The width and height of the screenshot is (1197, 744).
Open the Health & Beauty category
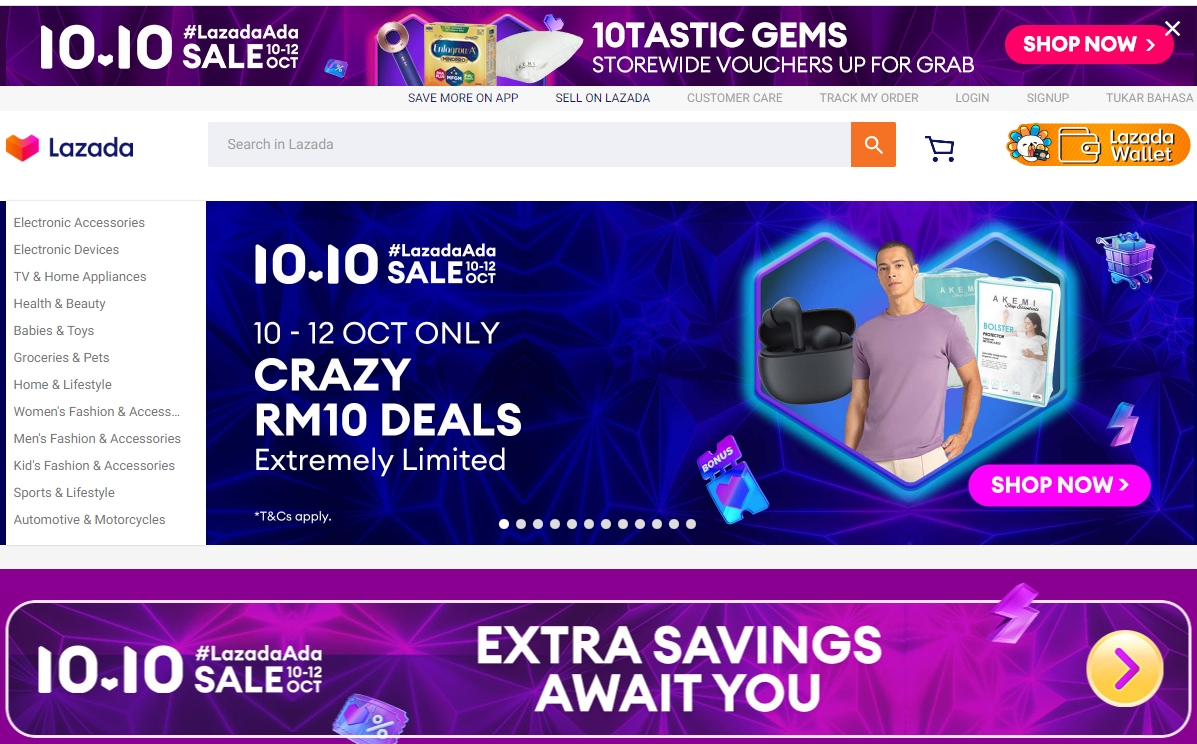click(x=60, y=304)
